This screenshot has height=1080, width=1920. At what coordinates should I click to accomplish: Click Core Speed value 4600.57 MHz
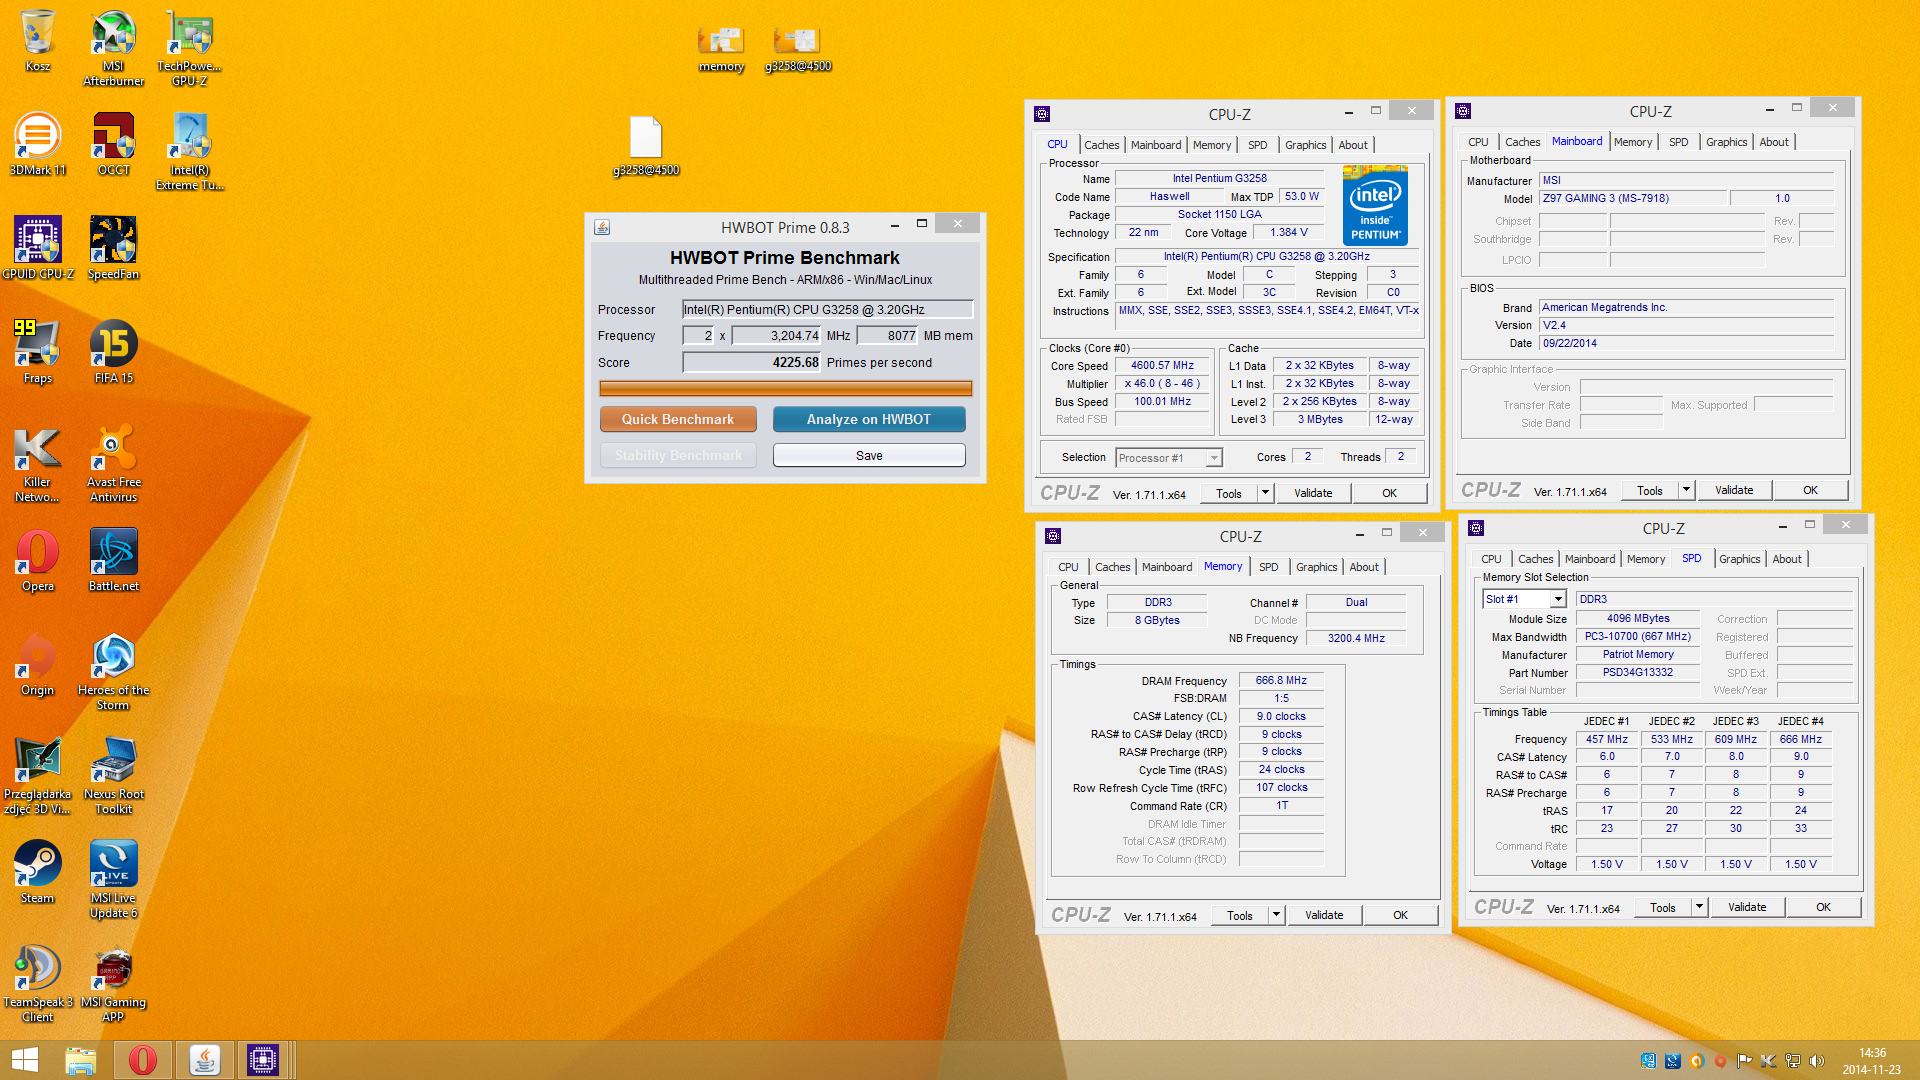[1162, 366]
